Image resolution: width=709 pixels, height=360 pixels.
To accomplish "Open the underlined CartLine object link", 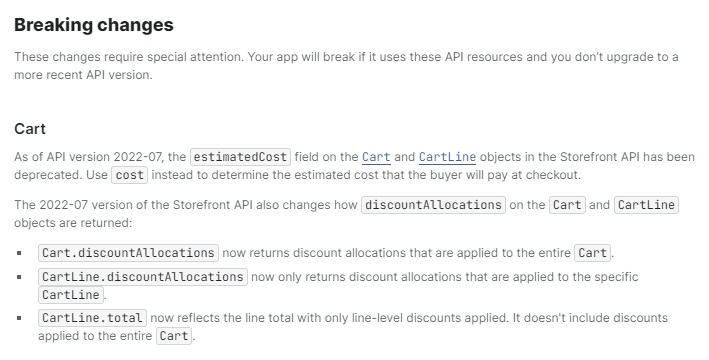I will (x=447, y=157).
